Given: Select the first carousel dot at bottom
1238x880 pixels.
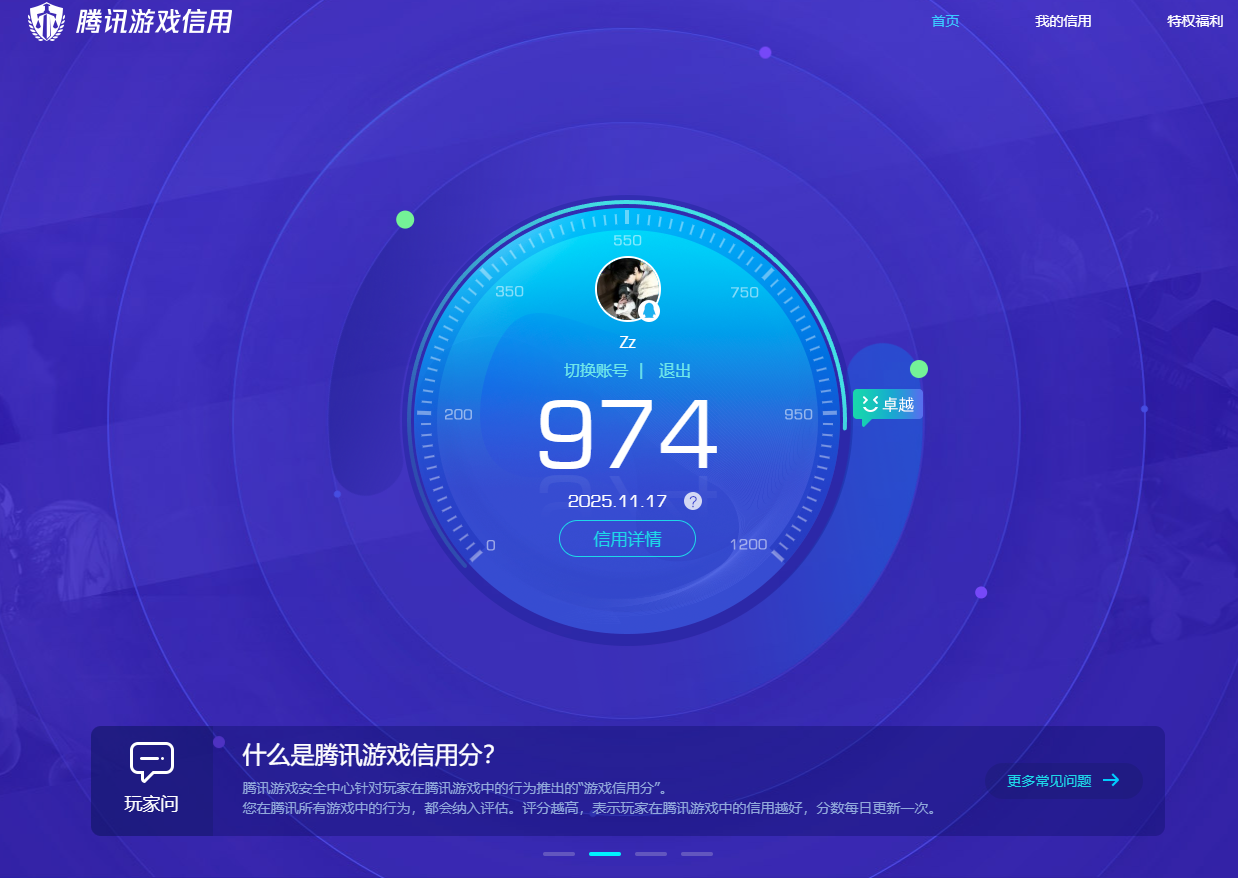Looking at the screenshot, I should [558, 854].
